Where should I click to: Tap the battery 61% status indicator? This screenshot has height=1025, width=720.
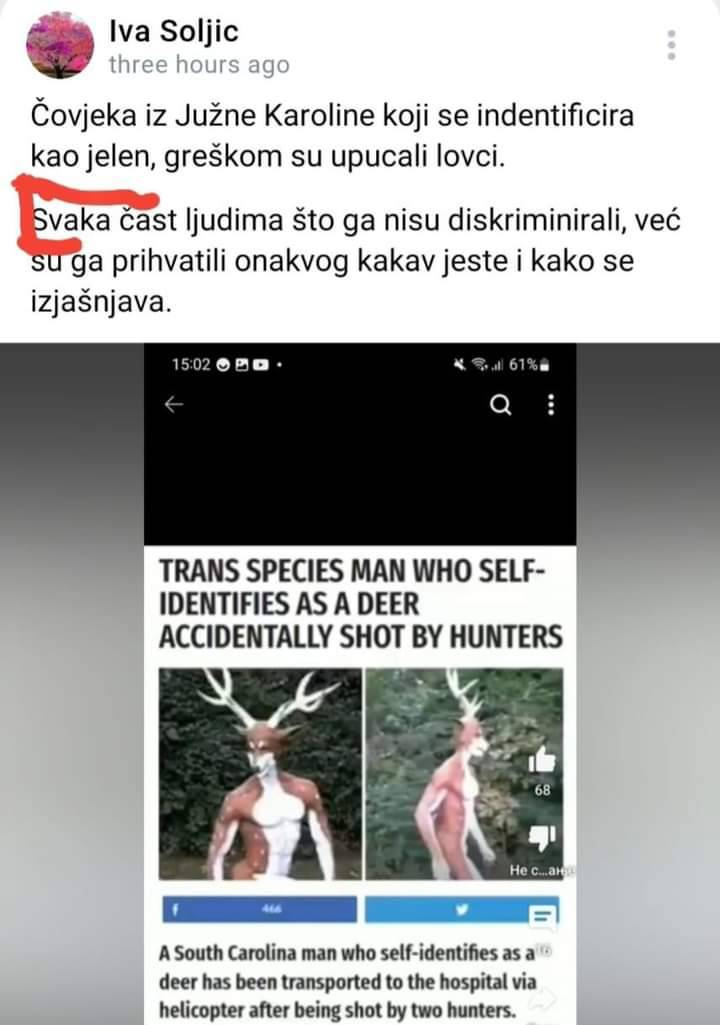(530, 365)
